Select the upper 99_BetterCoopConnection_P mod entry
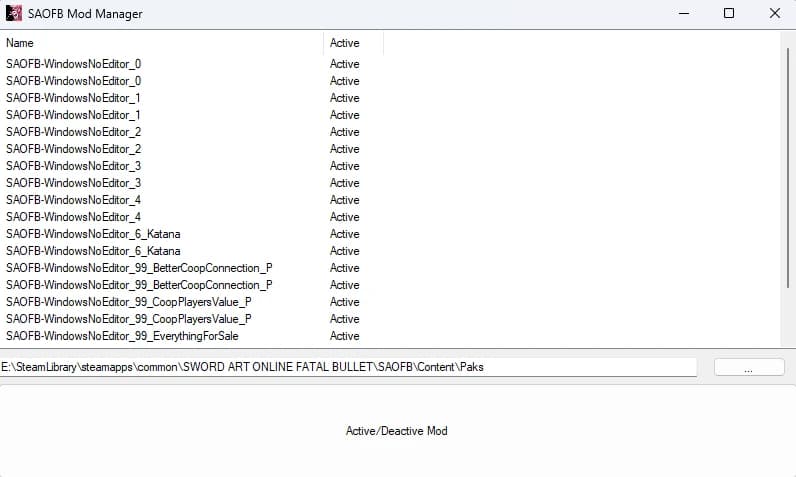The width and height of the screenshot is (796, 477). (x=140, y=268)
